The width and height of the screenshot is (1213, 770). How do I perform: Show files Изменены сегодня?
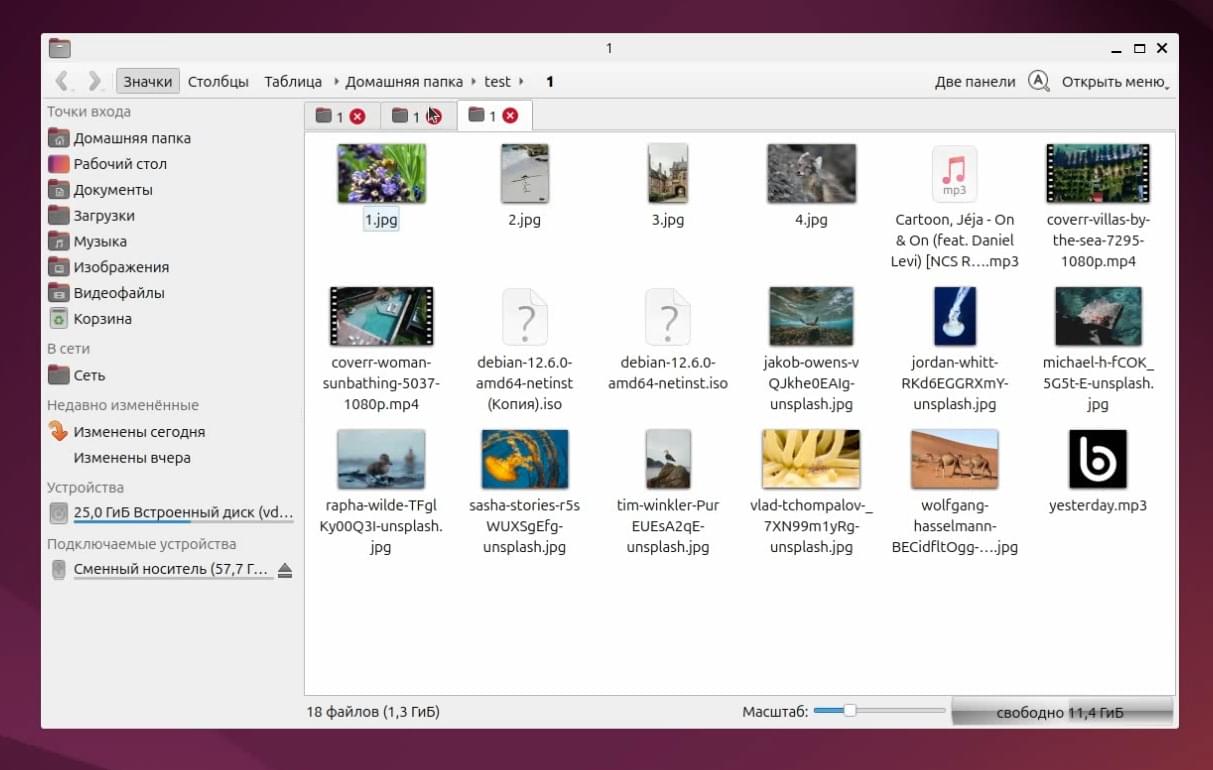(139, 432)
